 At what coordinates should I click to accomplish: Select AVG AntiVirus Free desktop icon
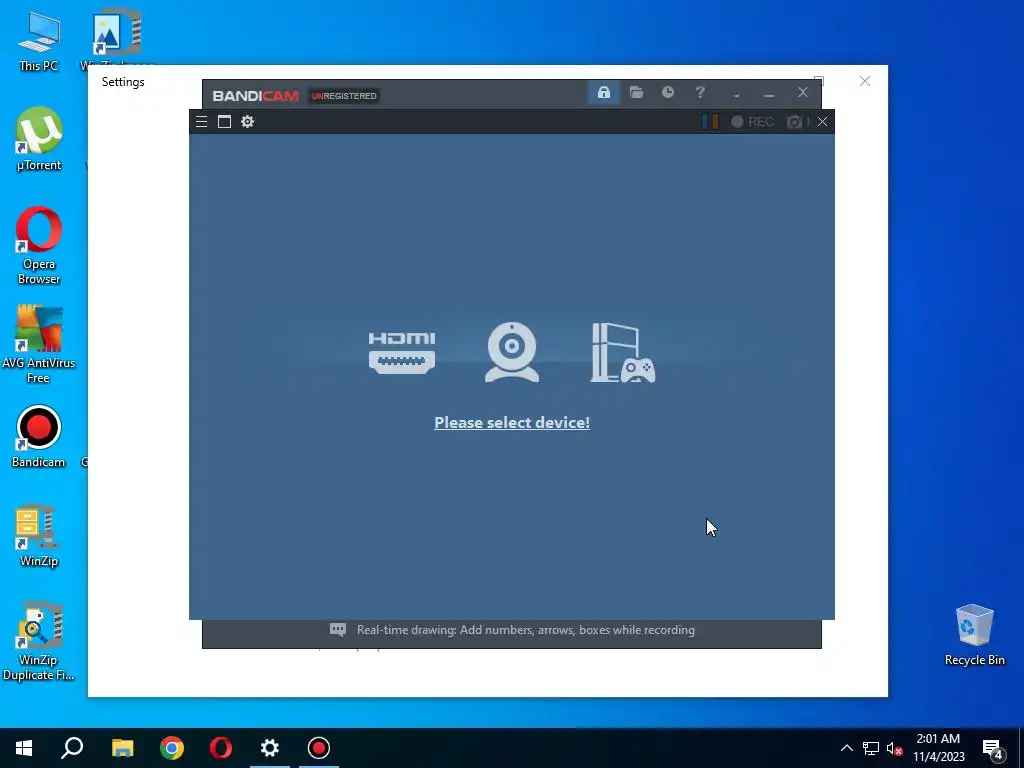[39, 344]
